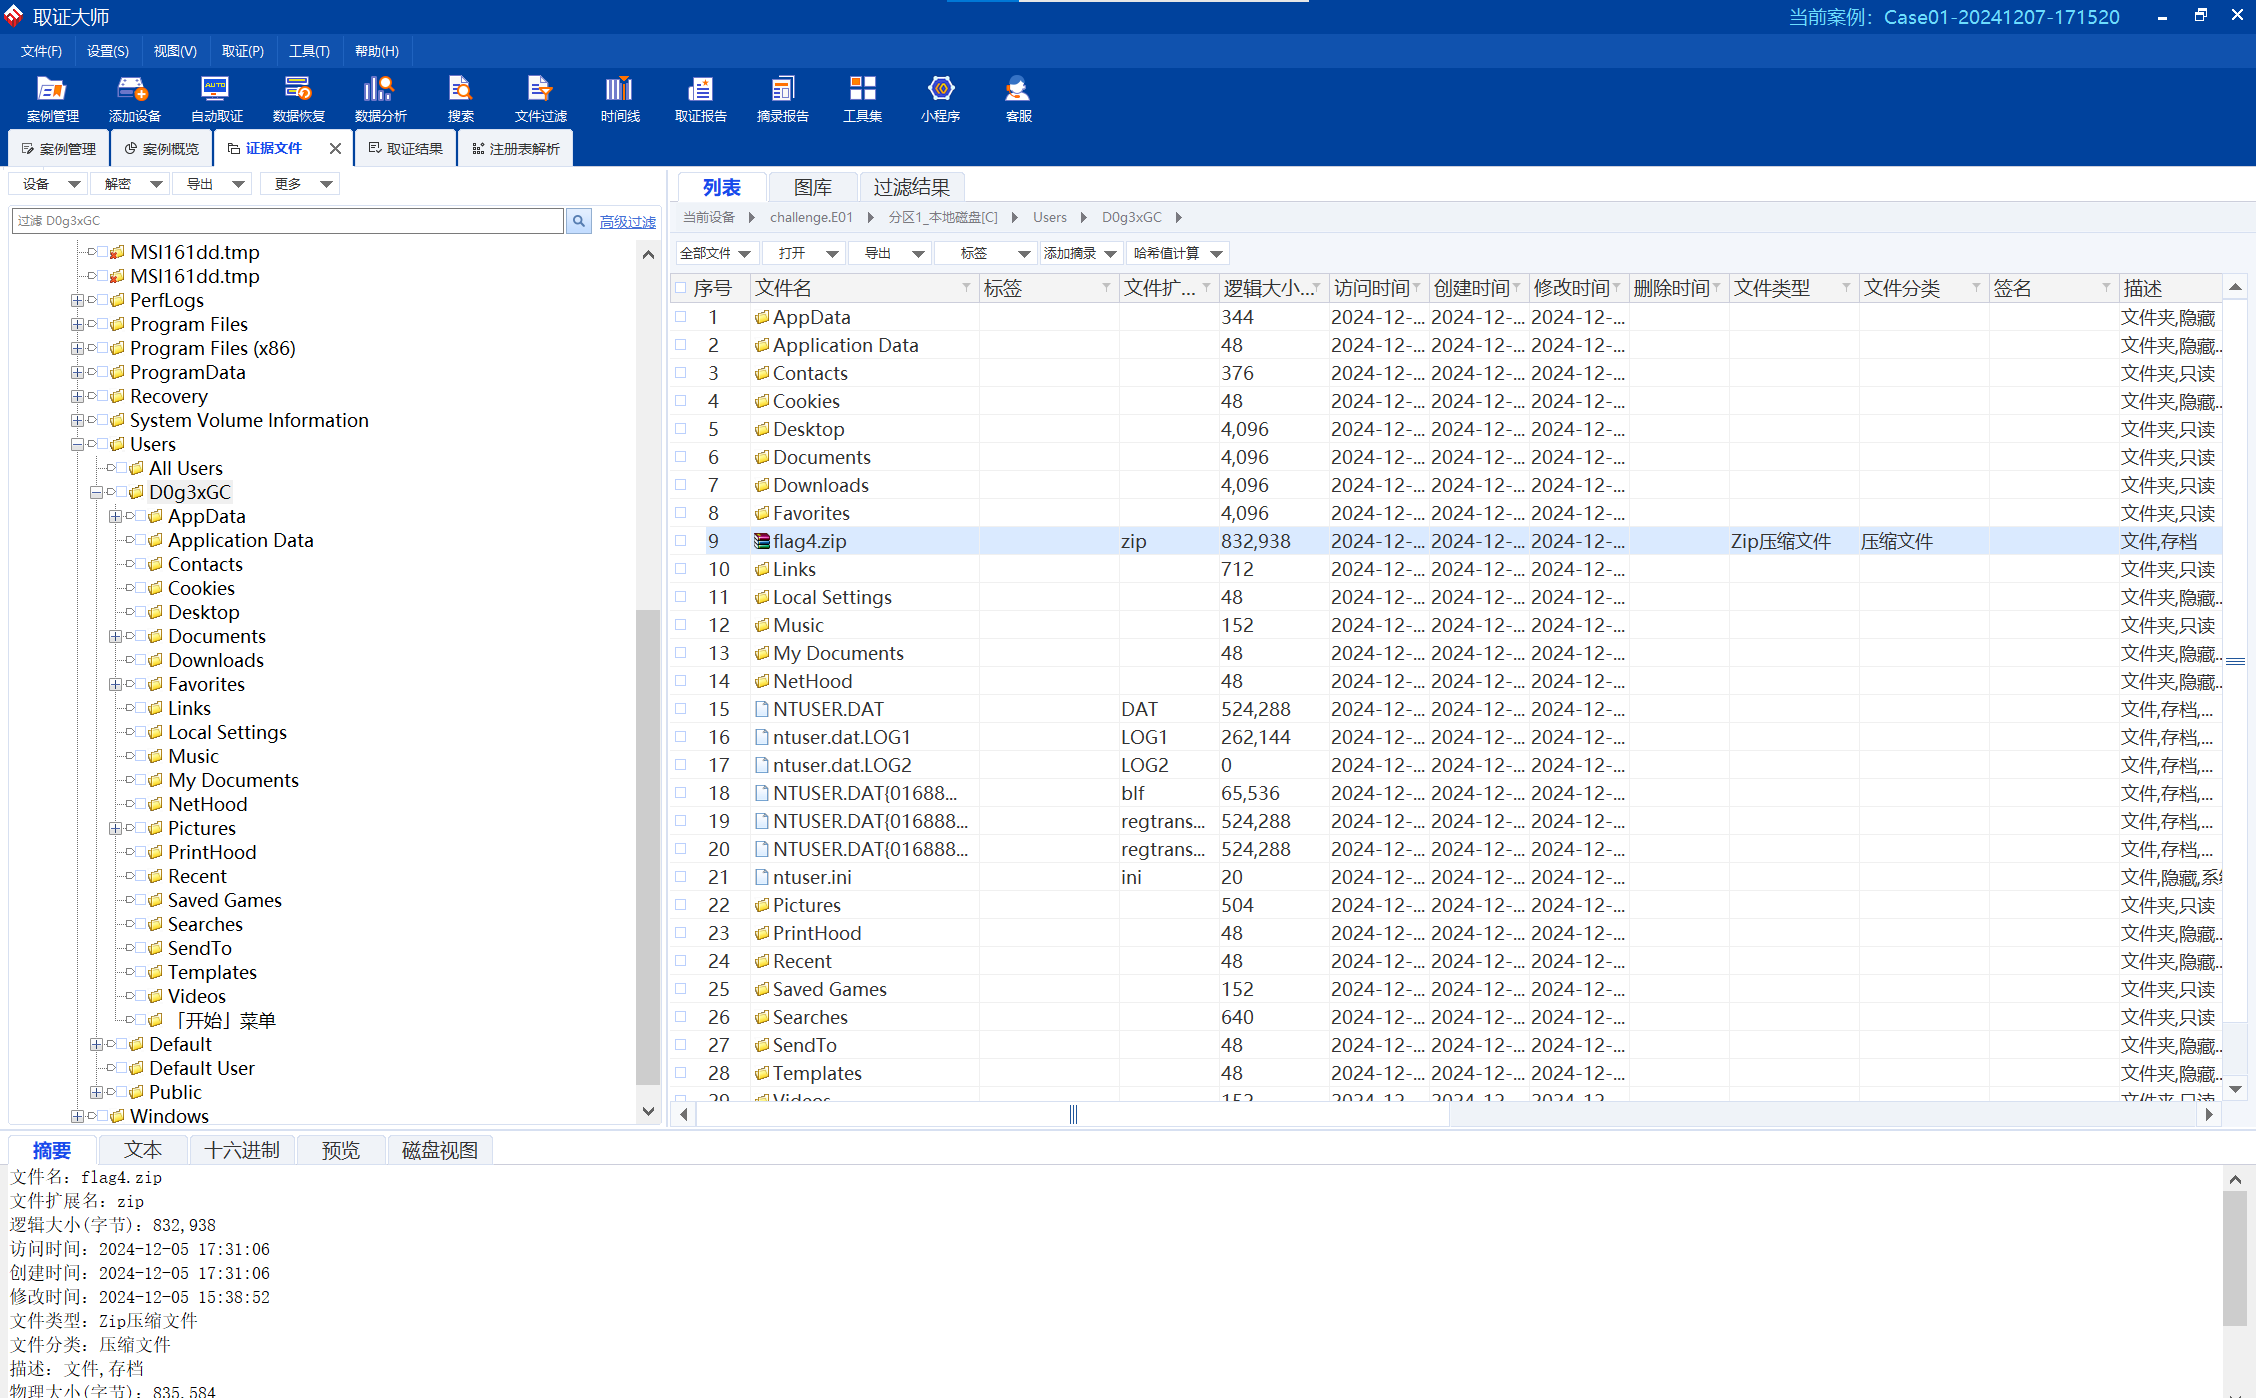Screen dimensions: 2256x1398
Task: Click the 取证大师 app logo
Action: click(x=14, y=16)
